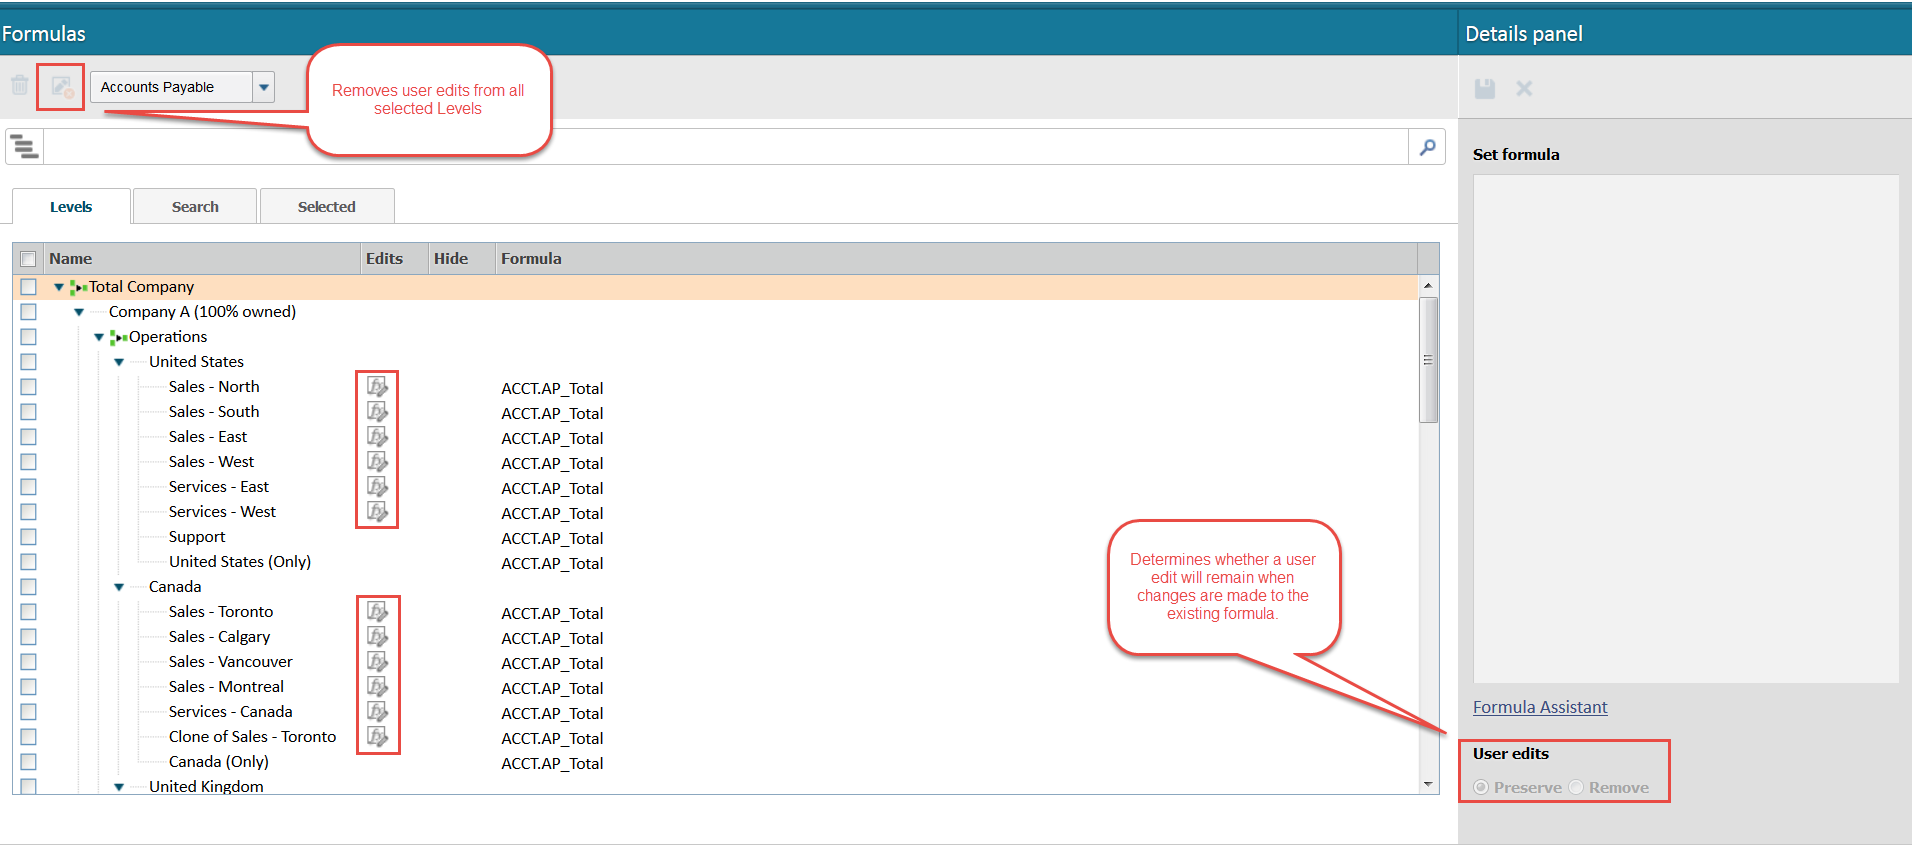Open the Accounts Payable dropdown
This screenshot has height=847, width=1912.
pos(263,87)
